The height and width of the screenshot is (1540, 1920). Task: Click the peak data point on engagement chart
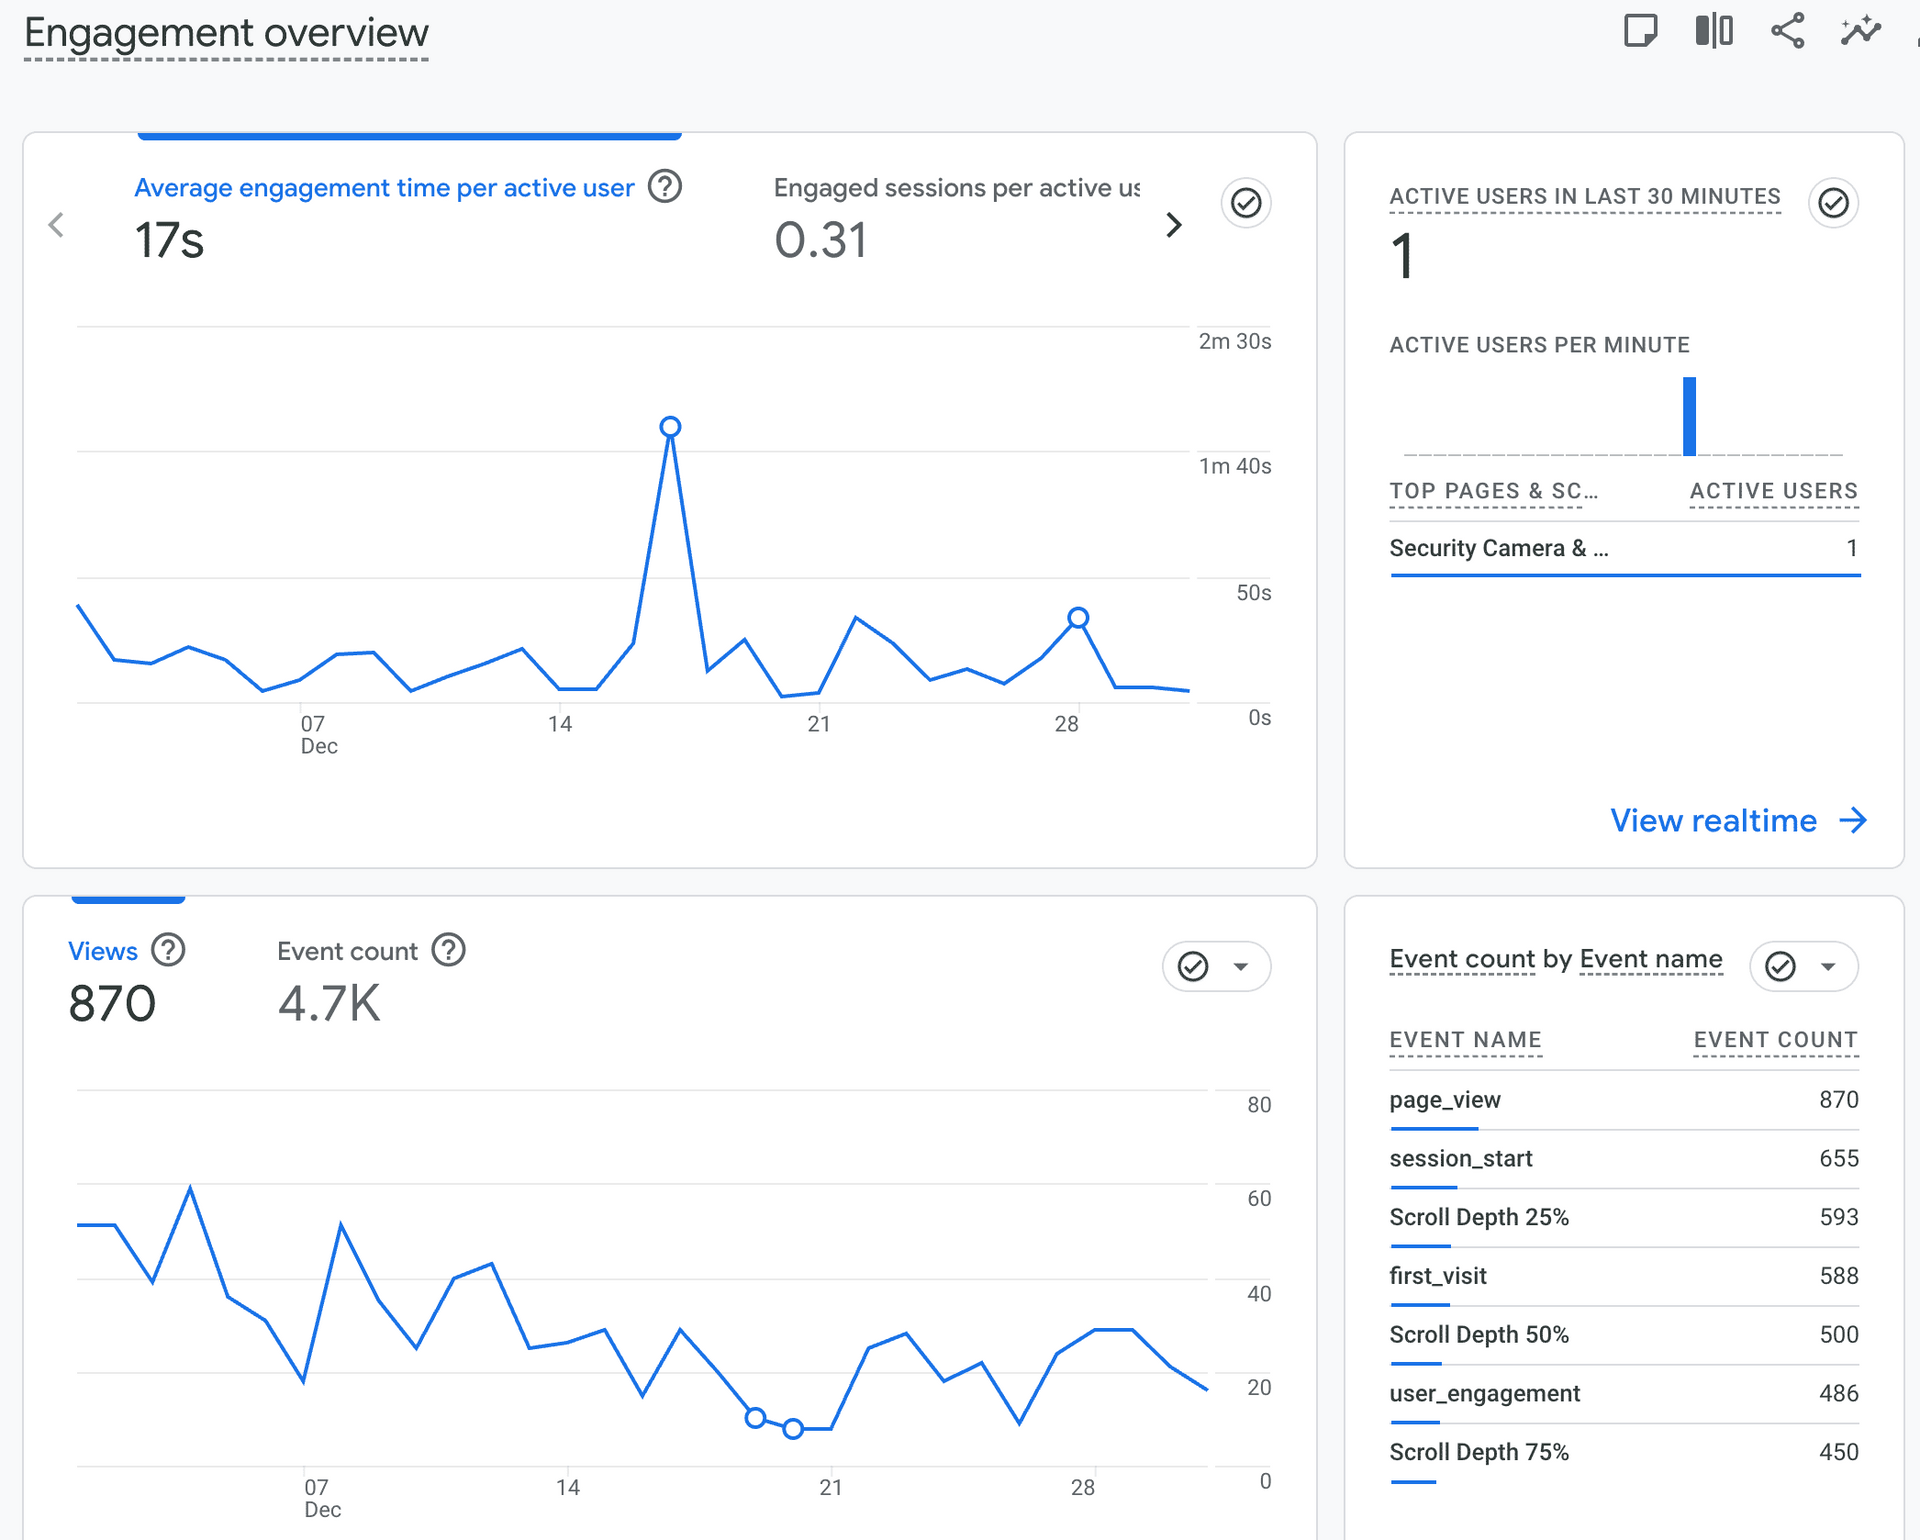coord(671,427)
